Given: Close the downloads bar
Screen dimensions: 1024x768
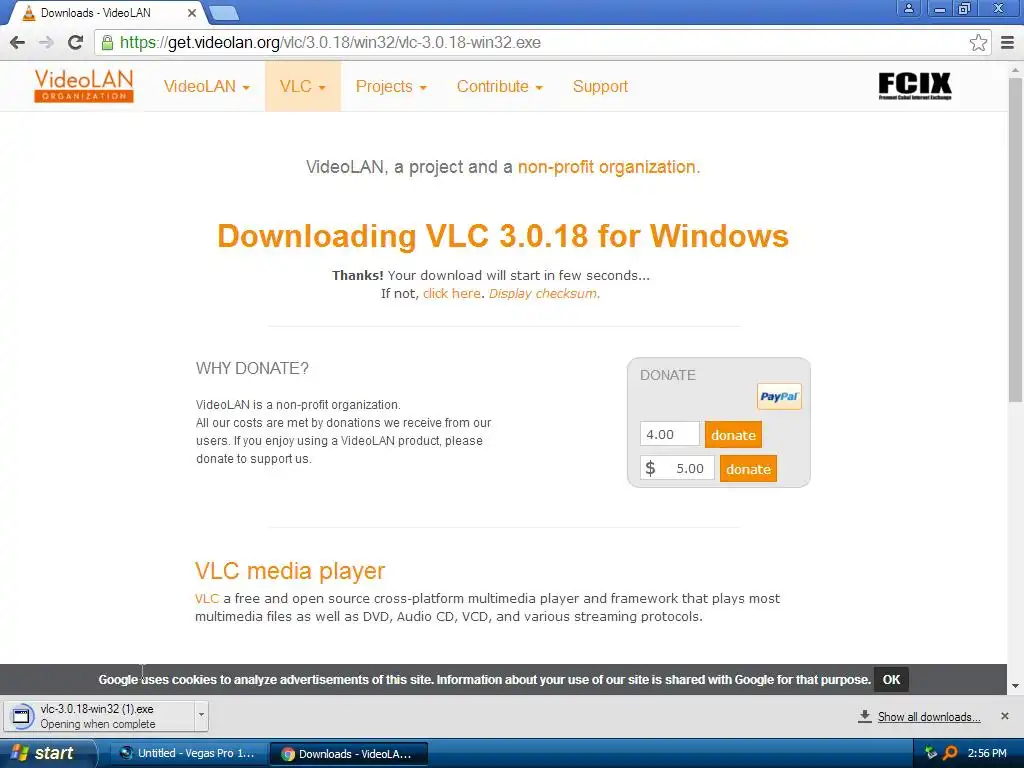Looking at the screenshot, I should pos(1005,716).
